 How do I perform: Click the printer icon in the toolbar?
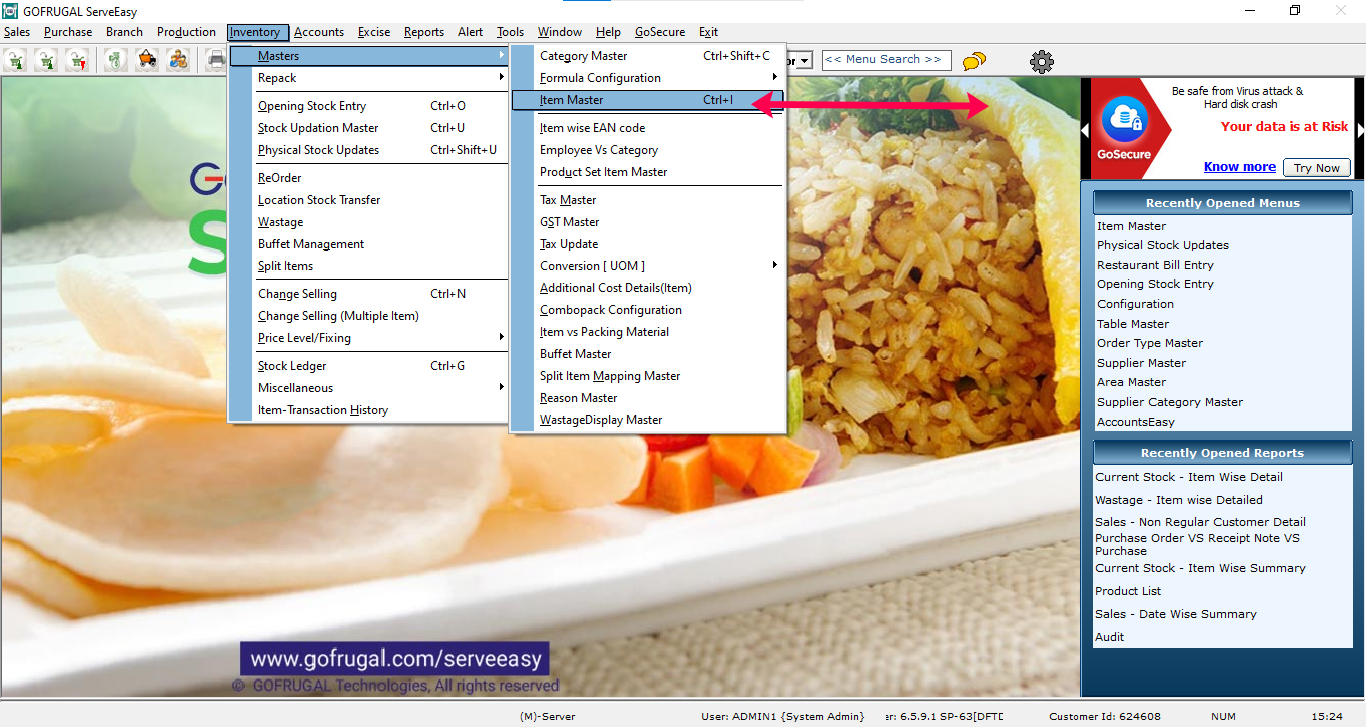tap(216, 60)
